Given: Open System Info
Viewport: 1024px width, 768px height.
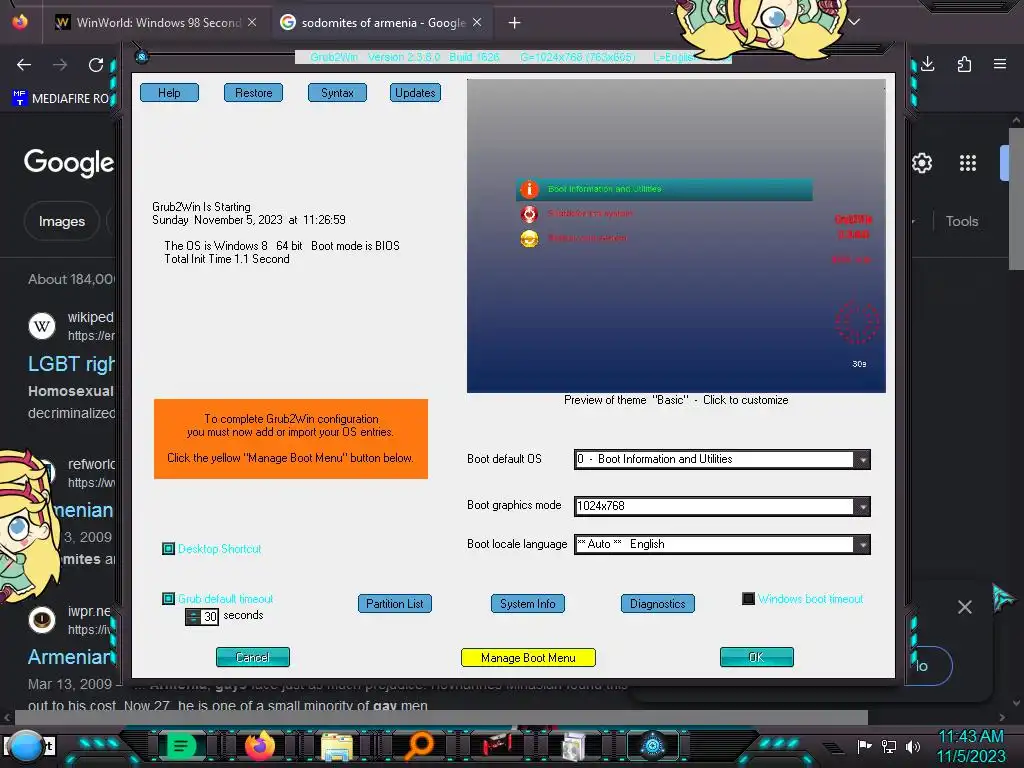Looking at the screenshot, I should 528,603.
